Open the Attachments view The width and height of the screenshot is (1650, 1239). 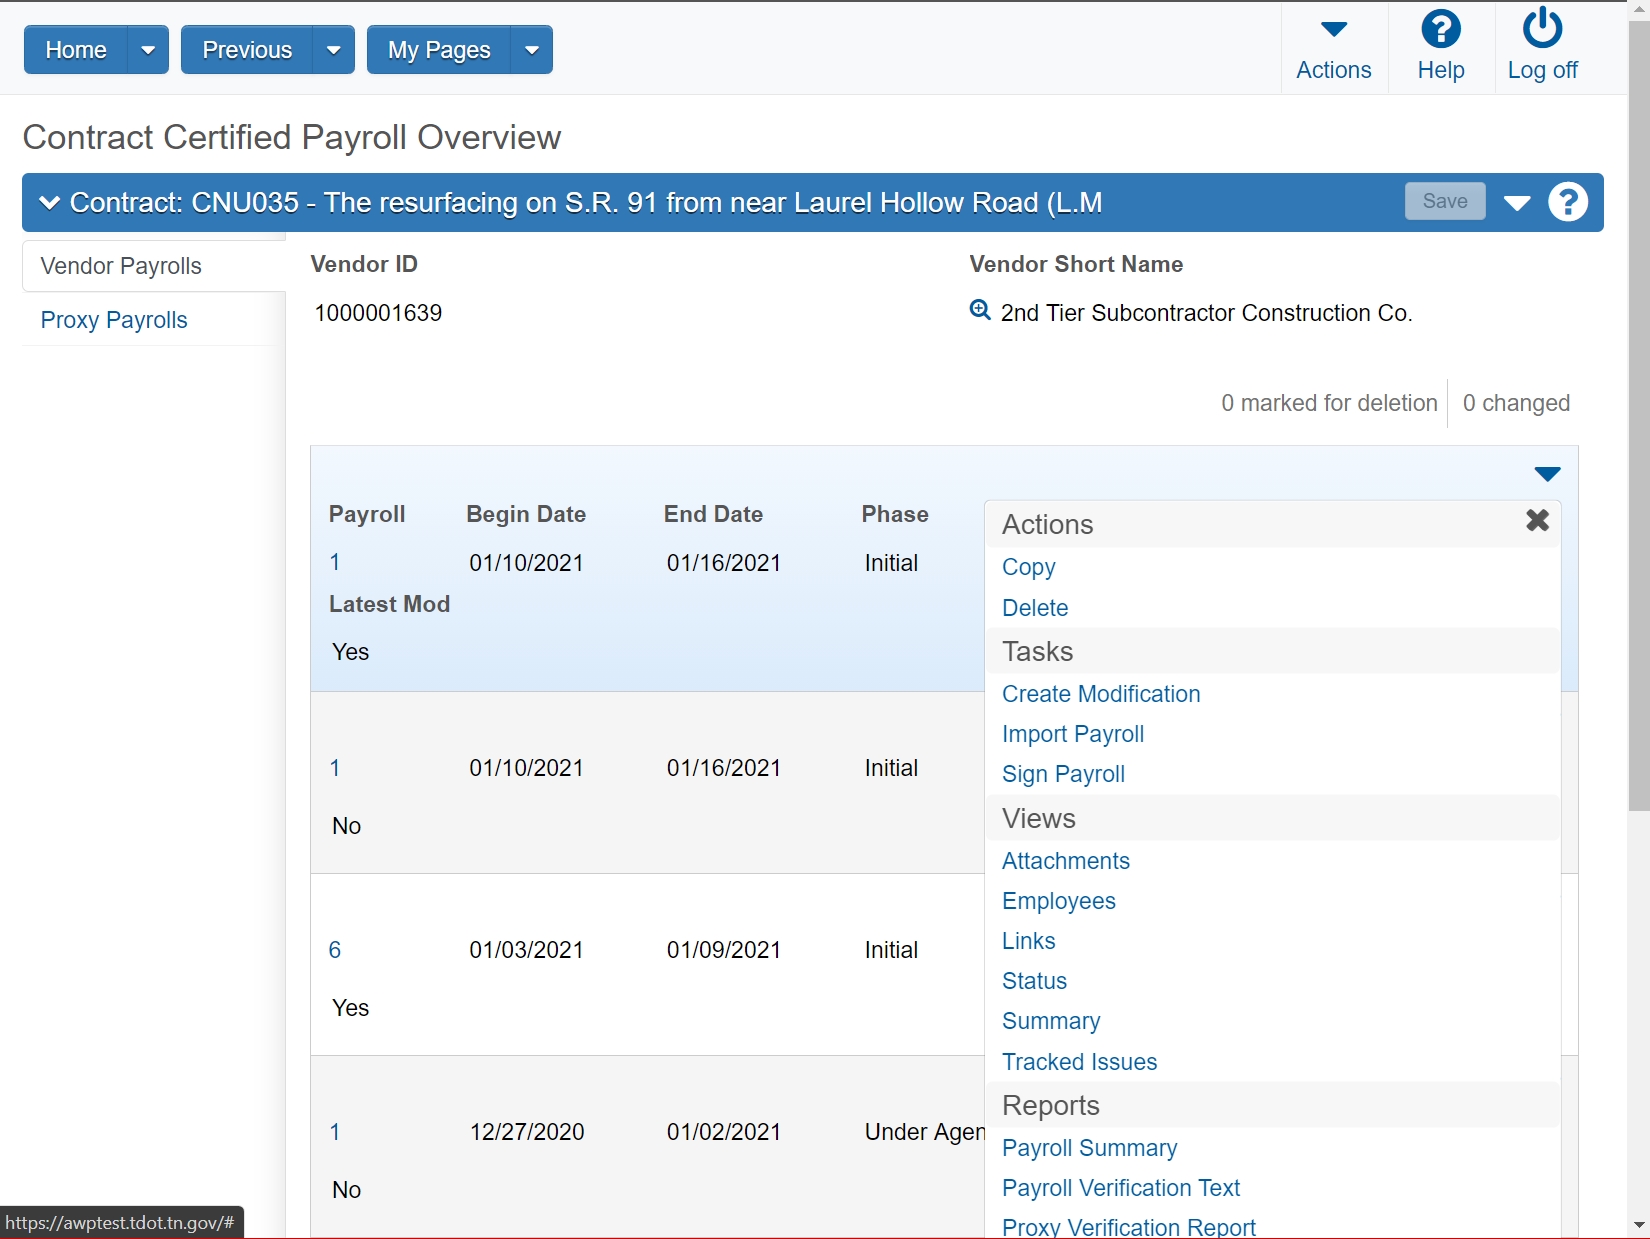[1066, 861]
